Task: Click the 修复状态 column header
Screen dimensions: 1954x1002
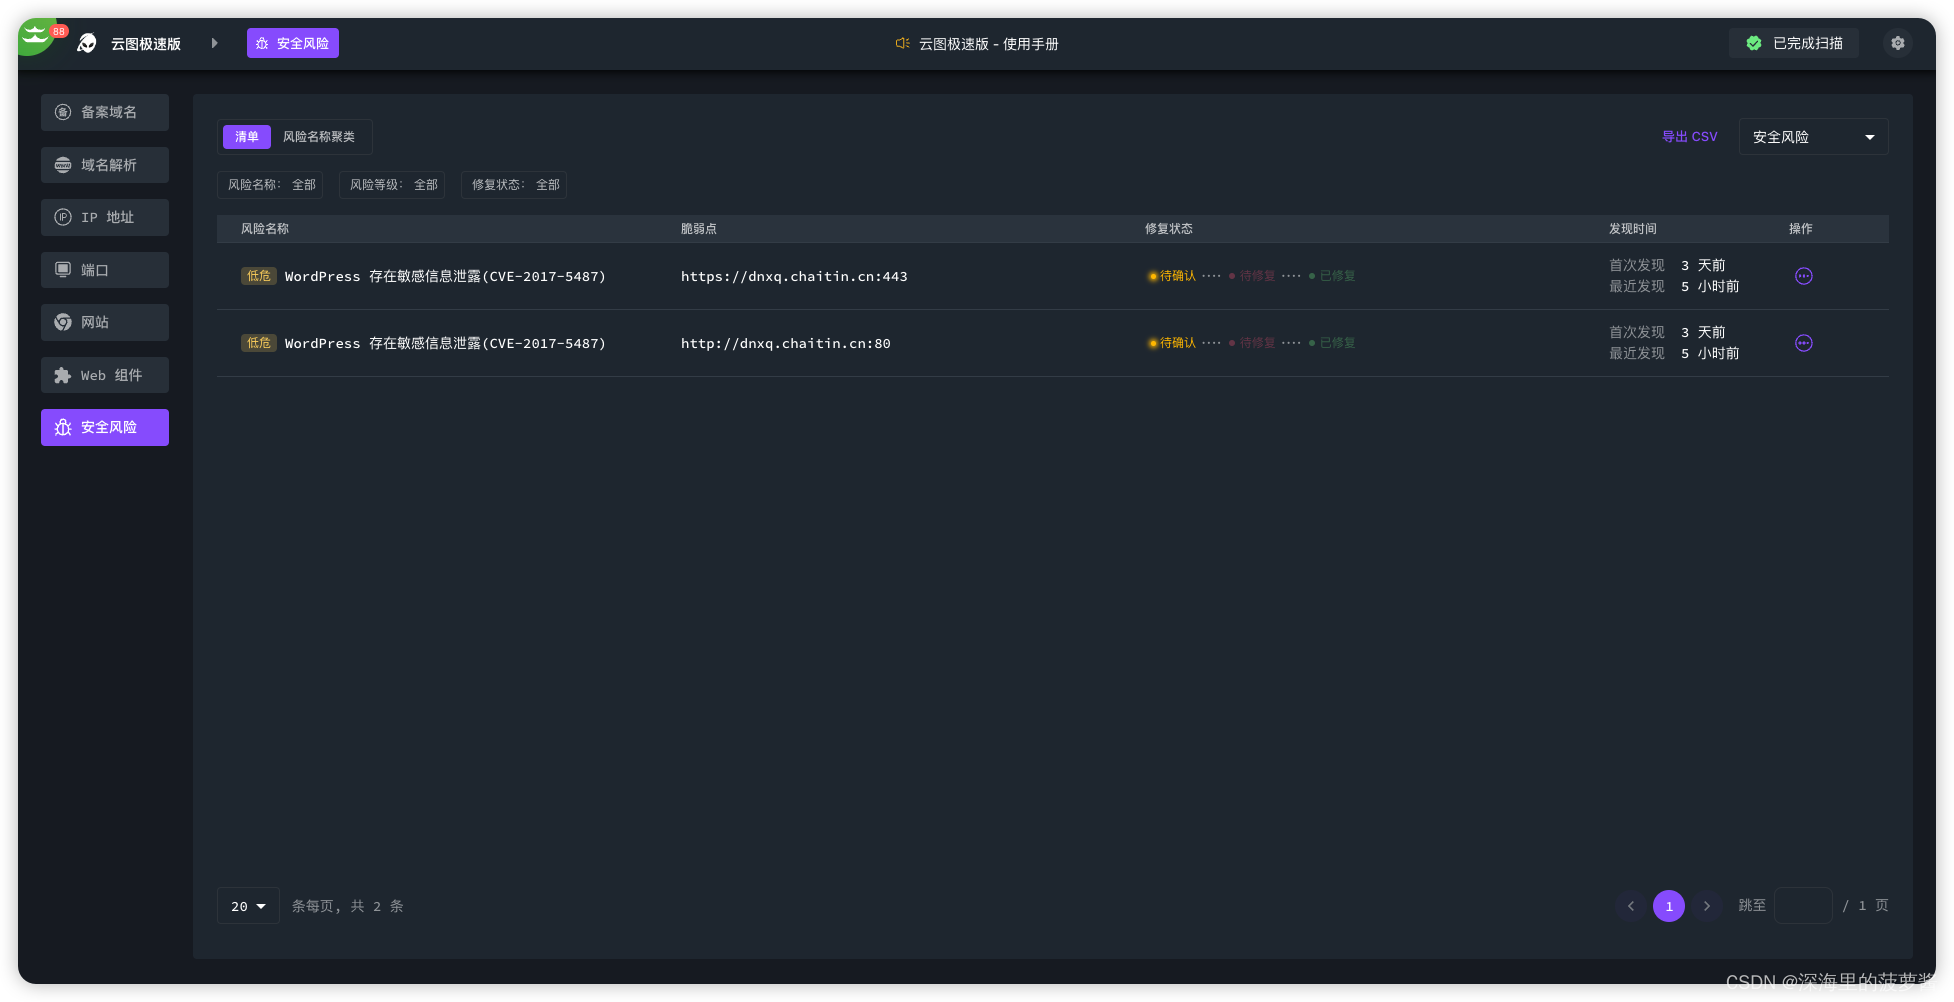Action: (1169, 229)
